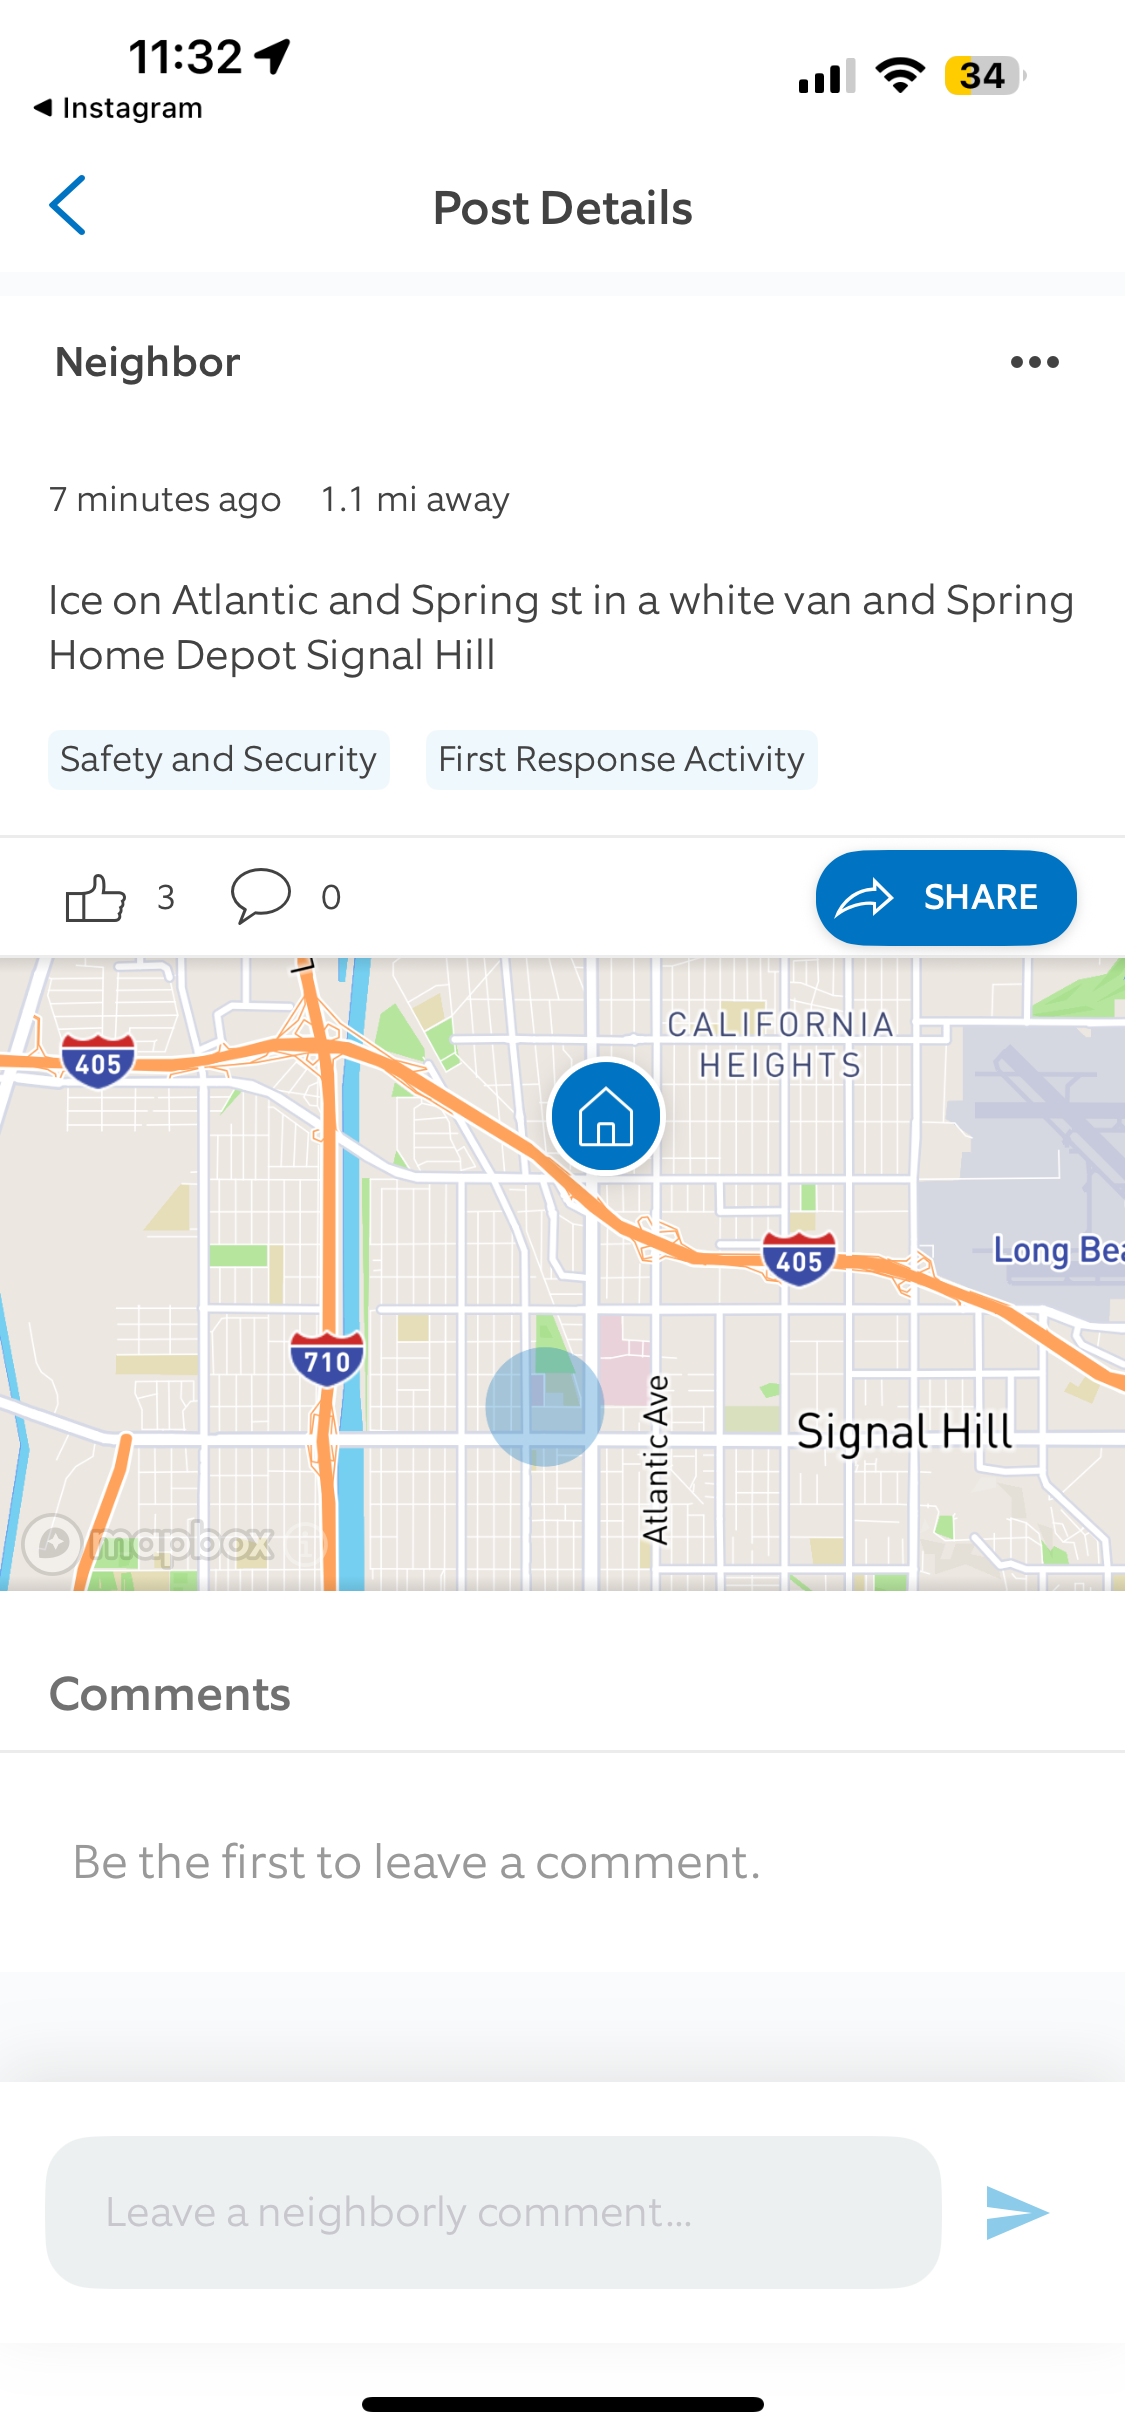Tap the Long Beach airport label

click(x=1057, y=1250)
